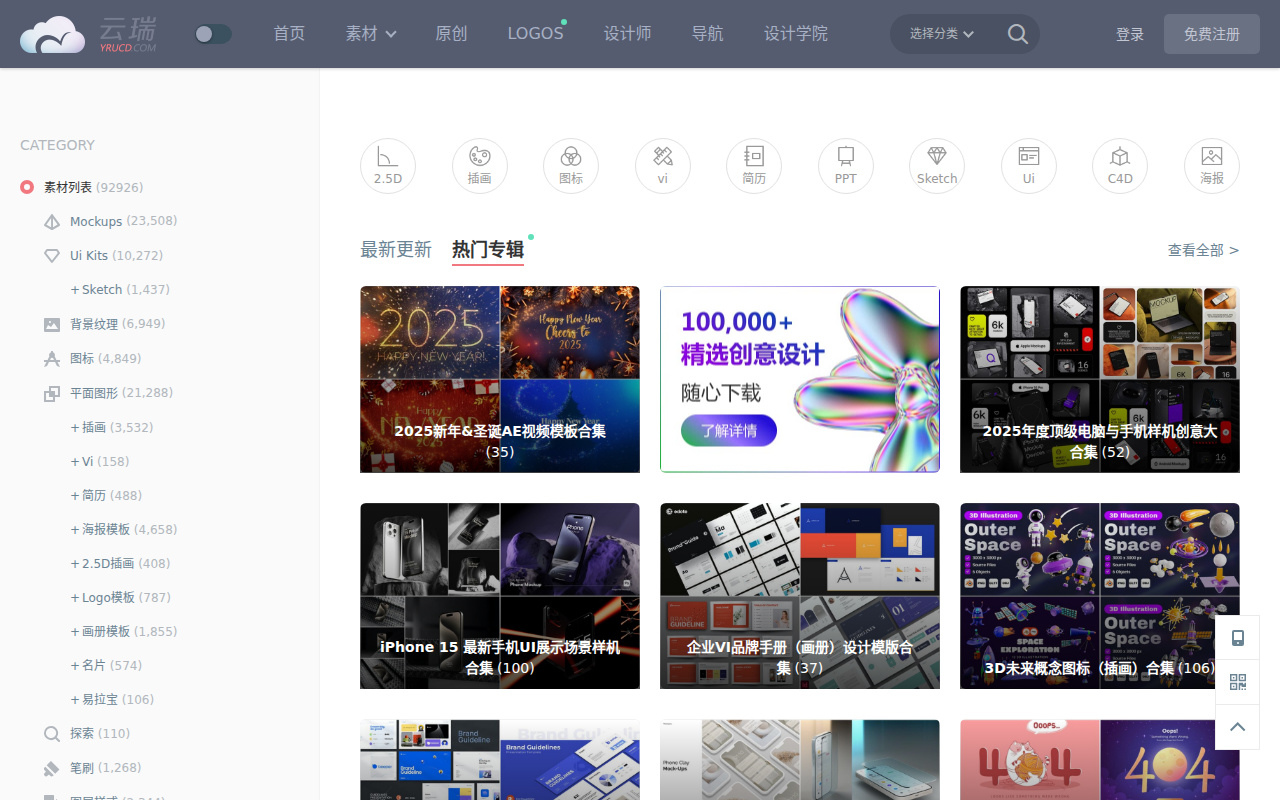Viewport: 1280px width, 800px height.
Task: Expand the 海报模板 subcategory
Action: point(124,530)
